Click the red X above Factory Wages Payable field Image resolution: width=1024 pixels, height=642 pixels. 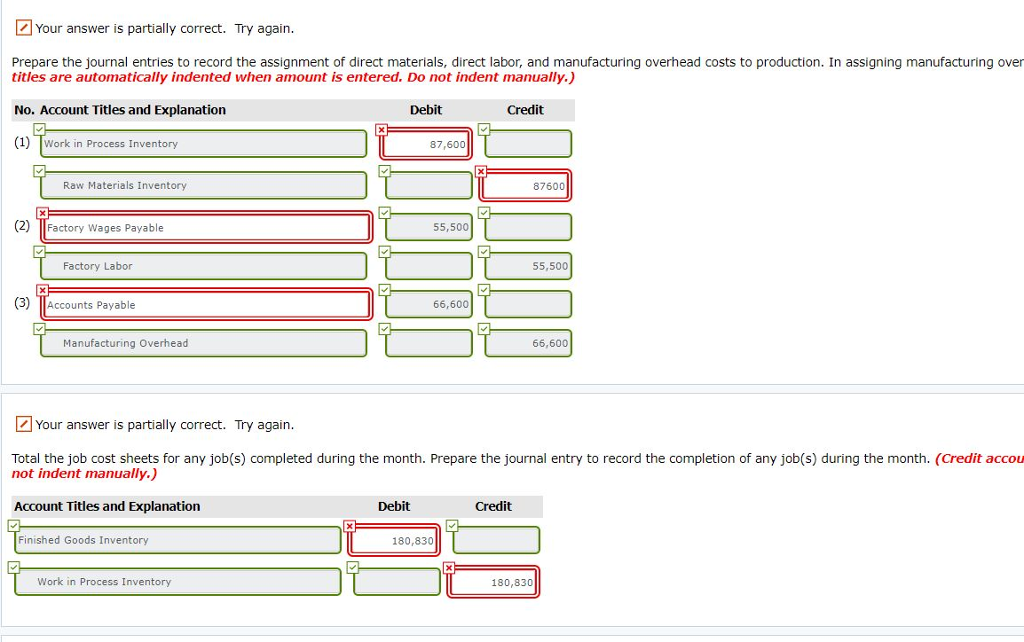(x=40, y=212)
